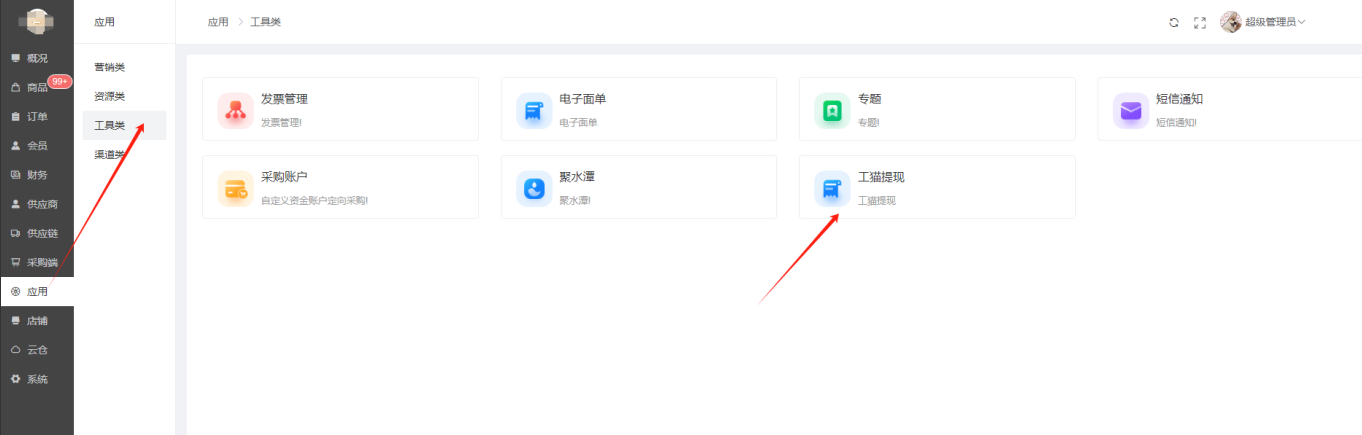1362x435 pixels.
Task: Select 应用 in the left sidebar
Action: tap(37, 292)
